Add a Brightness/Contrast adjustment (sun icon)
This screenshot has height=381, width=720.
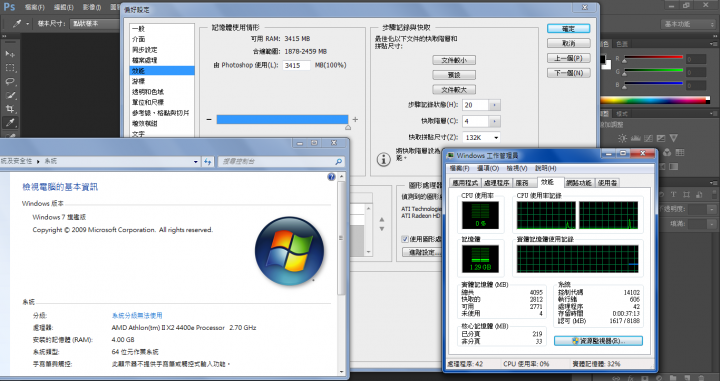click(x=622, y=138)
